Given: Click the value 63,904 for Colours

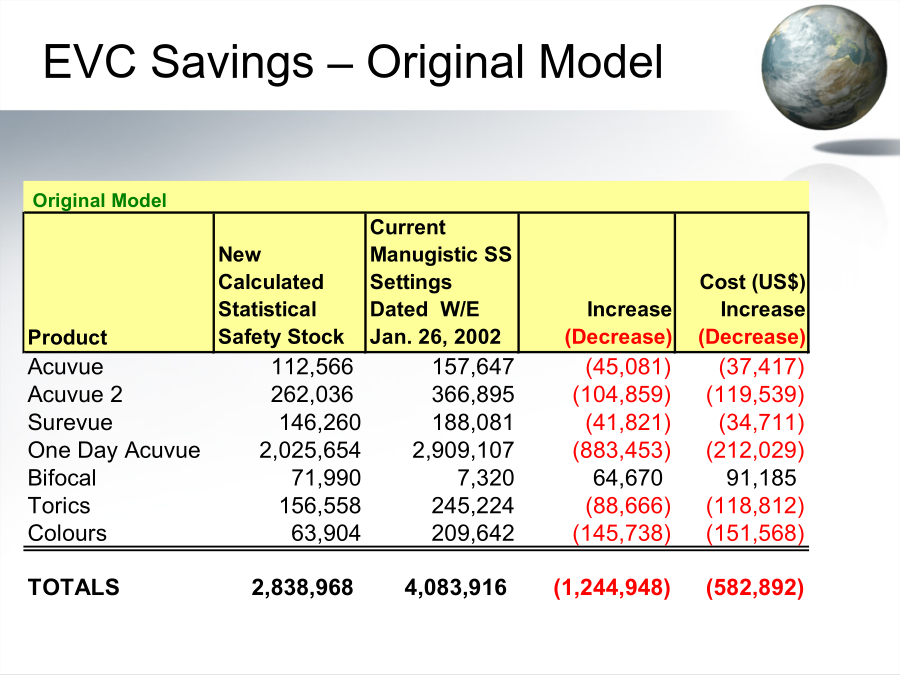Looking at the screenshot, I should pyautogui.click(x=326, y=533).
